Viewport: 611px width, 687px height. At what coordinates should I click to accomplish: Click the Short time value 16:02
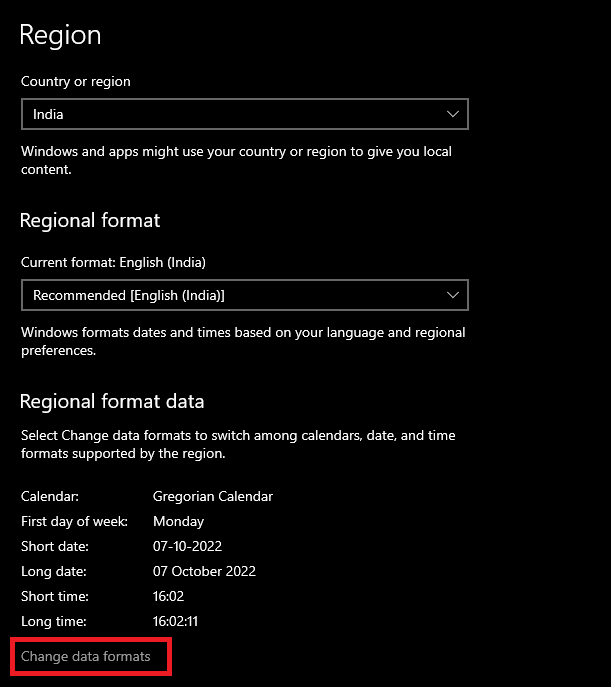point(170,596)
